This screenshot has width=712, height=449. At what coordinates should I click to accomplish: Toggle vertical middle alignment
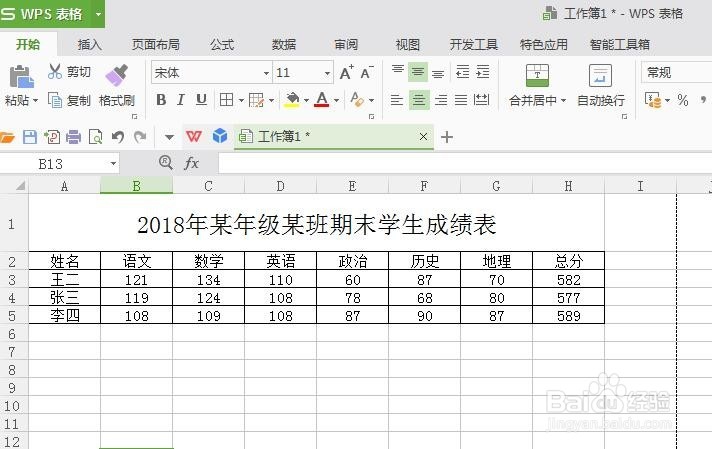click(418, 72)
